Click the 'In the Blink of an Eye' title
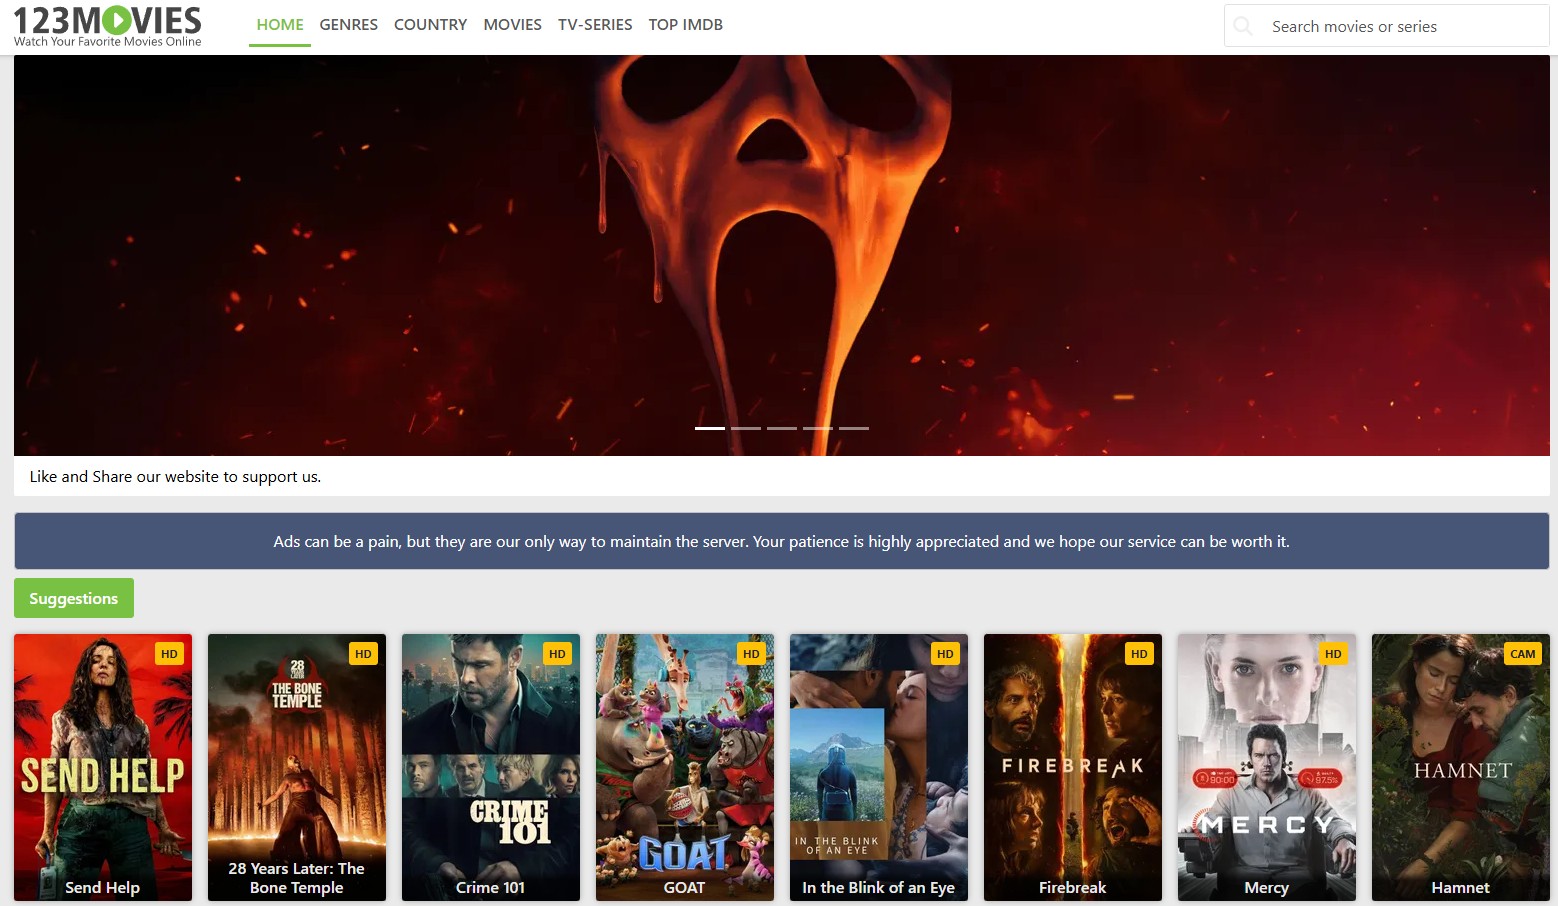 click(879, 887)
